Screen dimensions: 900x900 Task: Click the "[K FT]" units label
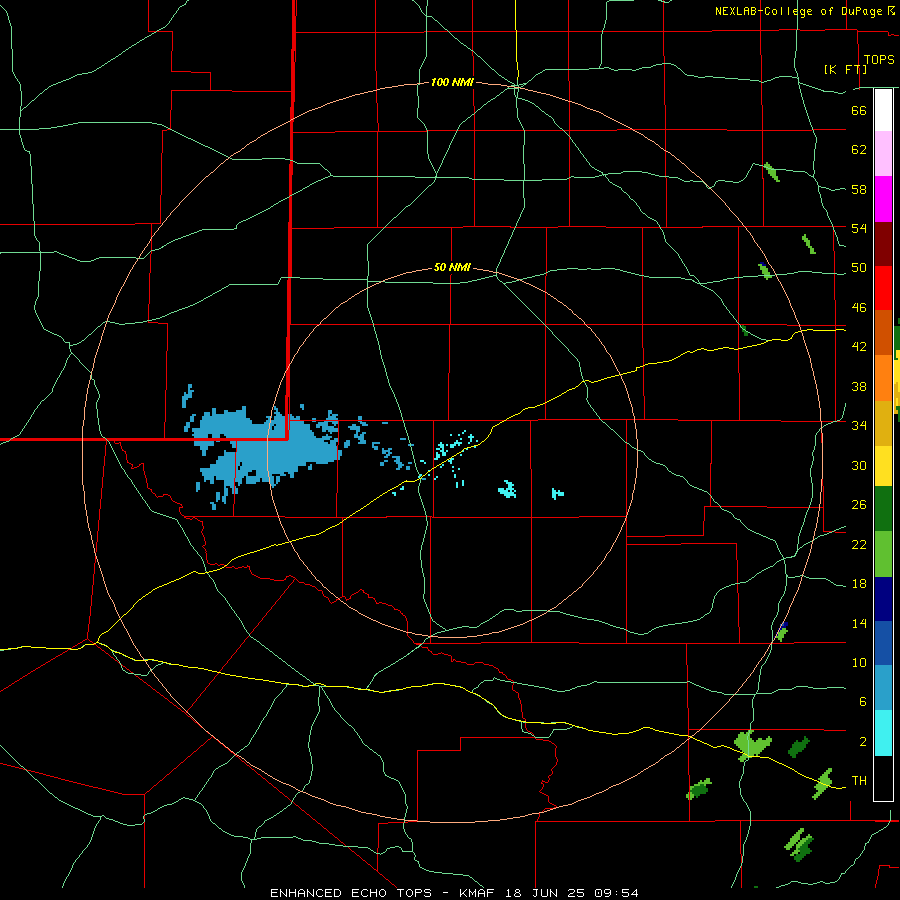[845, 69]
